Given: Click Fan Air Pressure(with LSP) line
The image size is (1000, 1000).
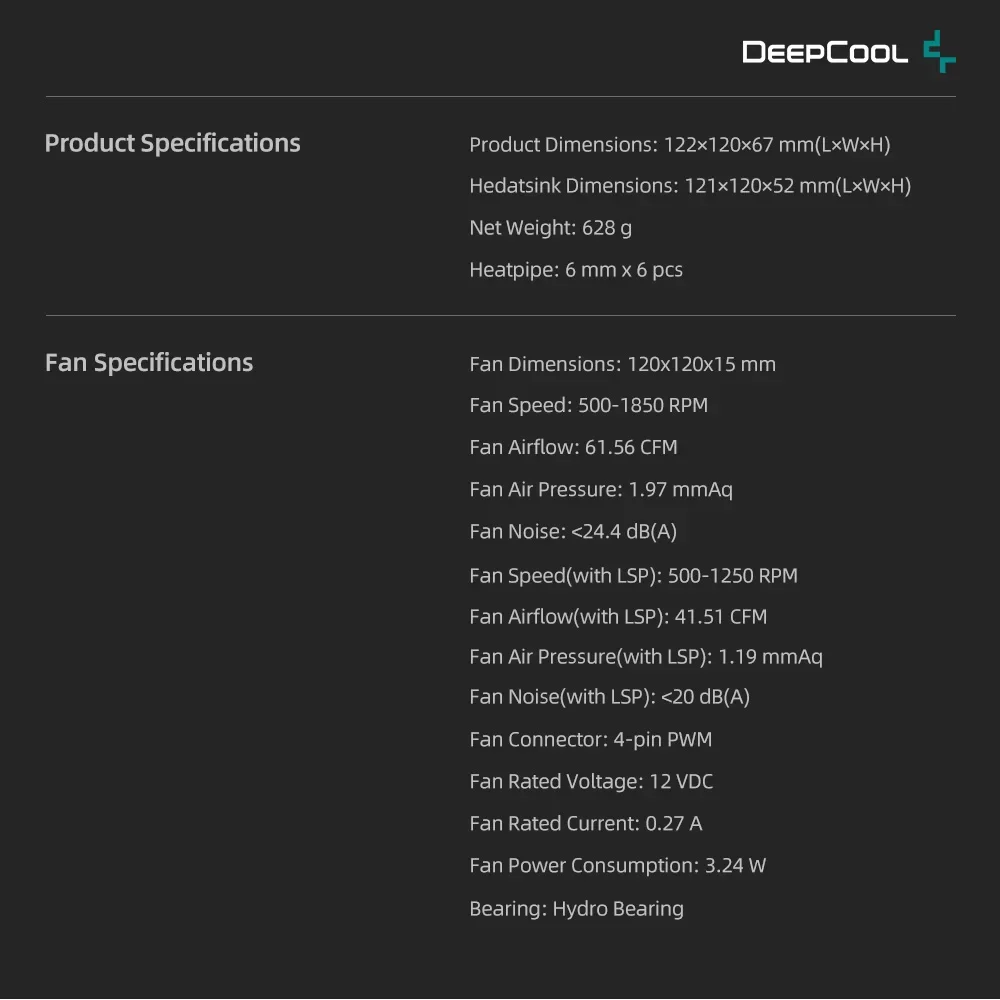Looking at the screenshot, I should pyautogui.click(x=645, y=657).
